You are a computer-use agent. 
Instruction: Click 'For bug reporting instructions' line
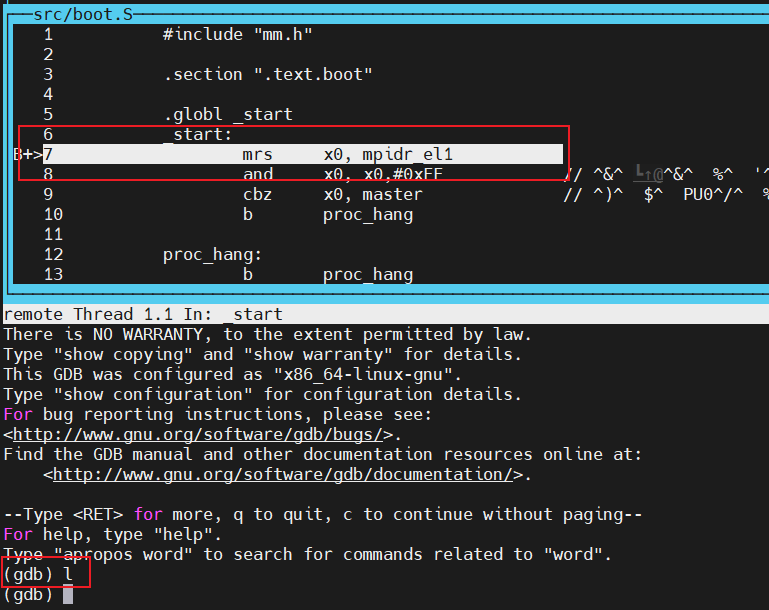coord(217,415)
